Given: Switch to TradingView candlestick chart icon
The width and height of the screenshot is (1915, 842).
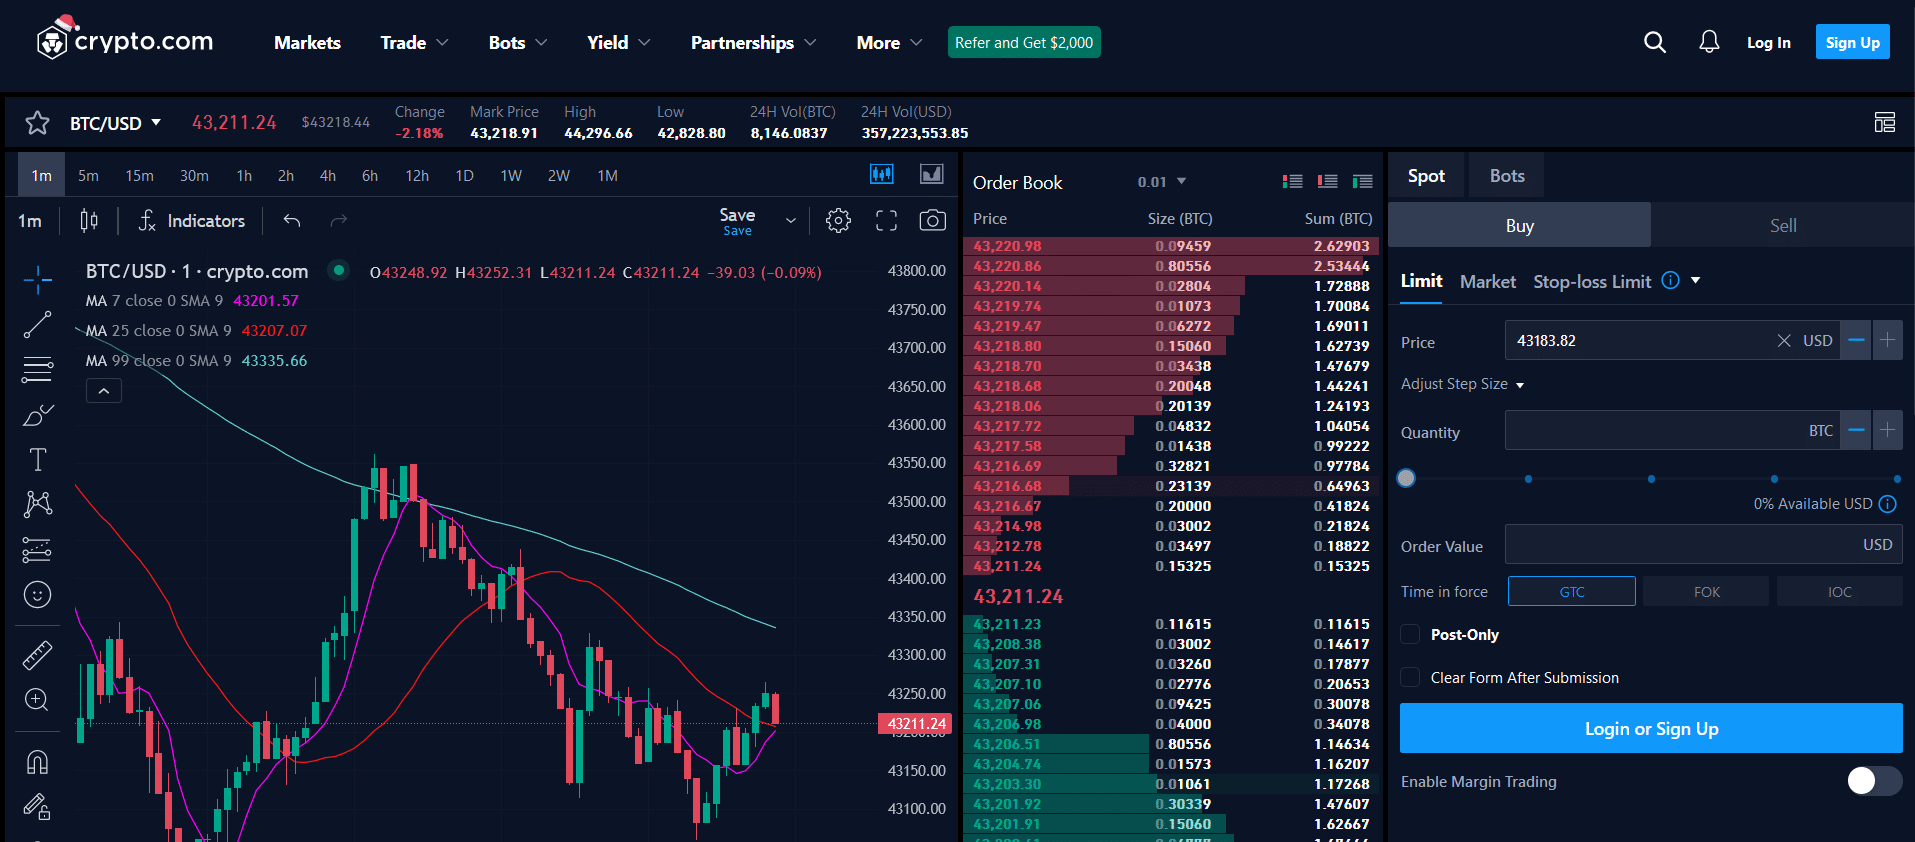Looking at the screenshot, I should [881, 174].
